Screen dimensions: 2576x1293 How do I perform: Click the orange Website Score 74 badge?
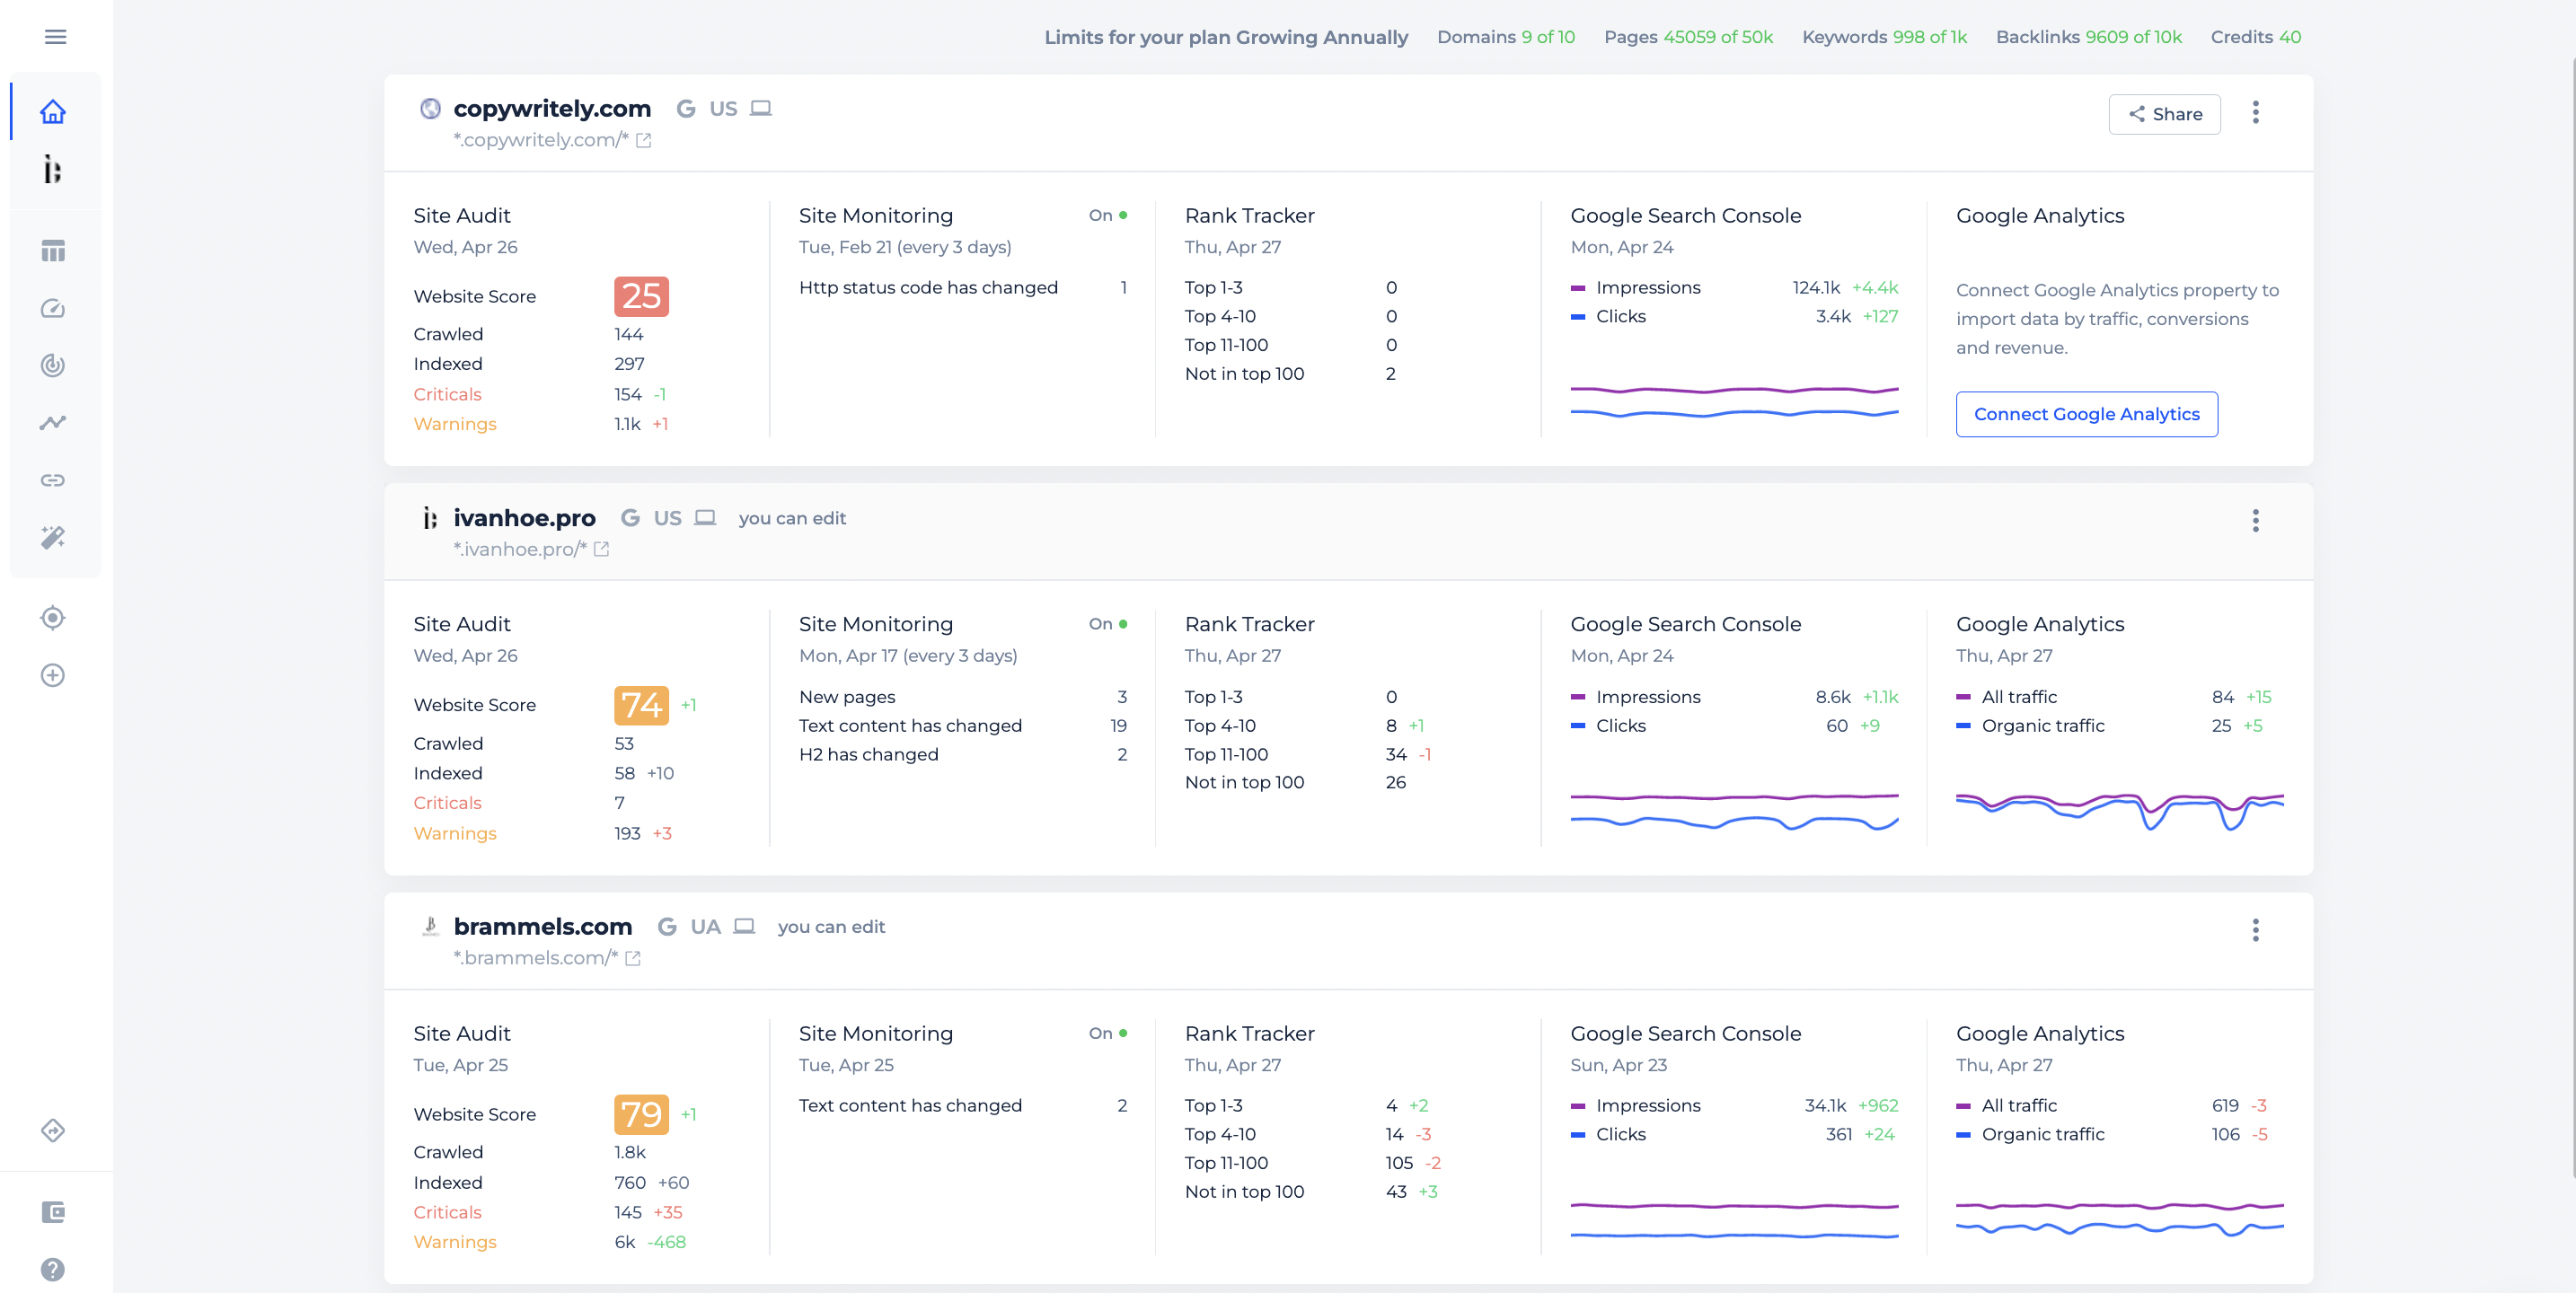point(641,705)
